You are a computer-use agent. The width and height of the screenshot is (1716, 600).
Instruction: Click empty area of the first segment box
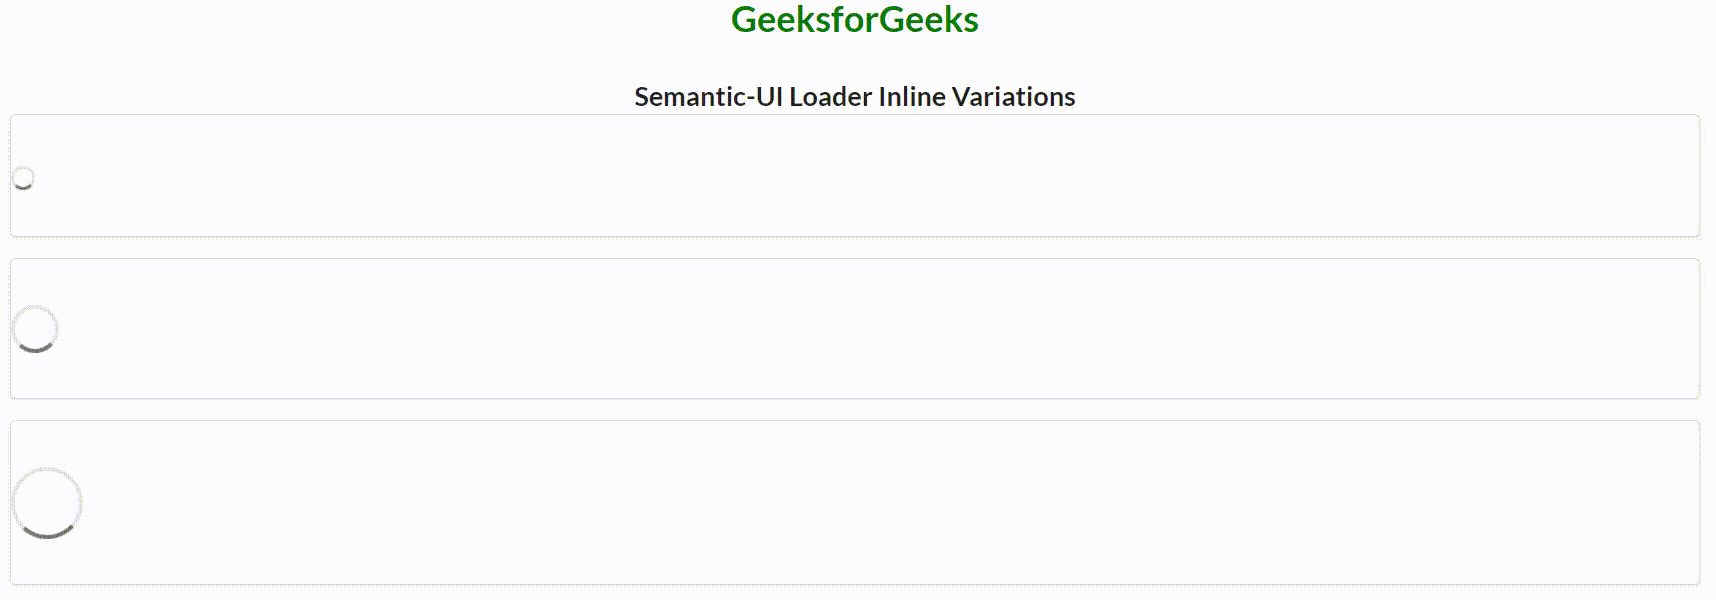pos(850,176)
